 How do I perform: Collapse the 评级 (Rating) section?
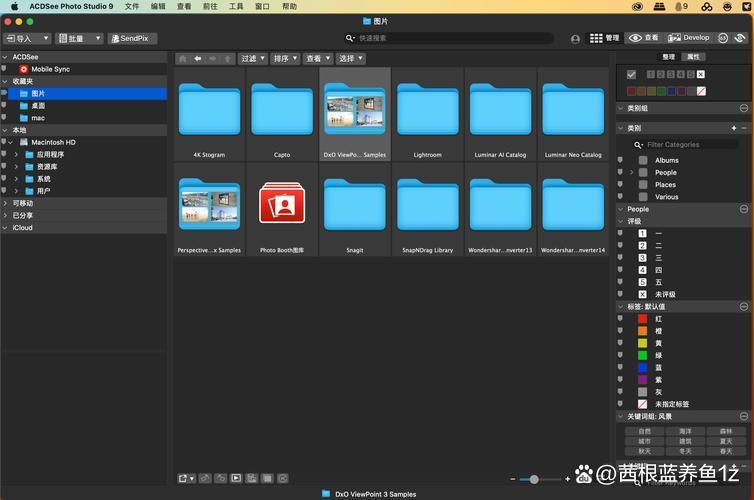coord(620,221)
